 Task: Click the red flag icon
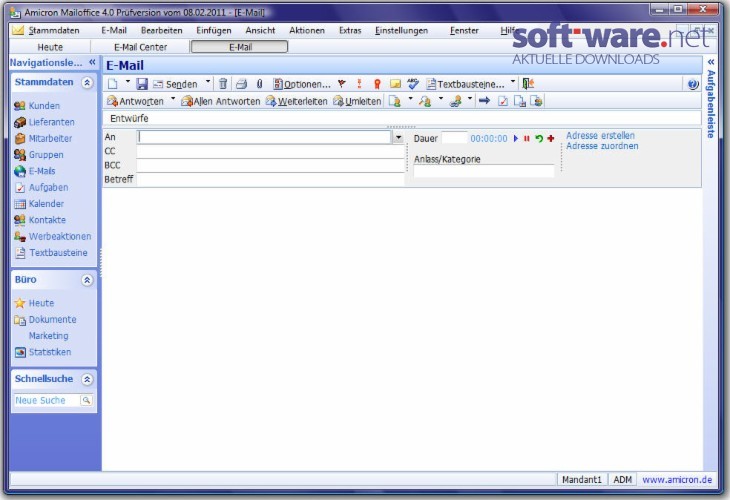[x=342, y=84]
